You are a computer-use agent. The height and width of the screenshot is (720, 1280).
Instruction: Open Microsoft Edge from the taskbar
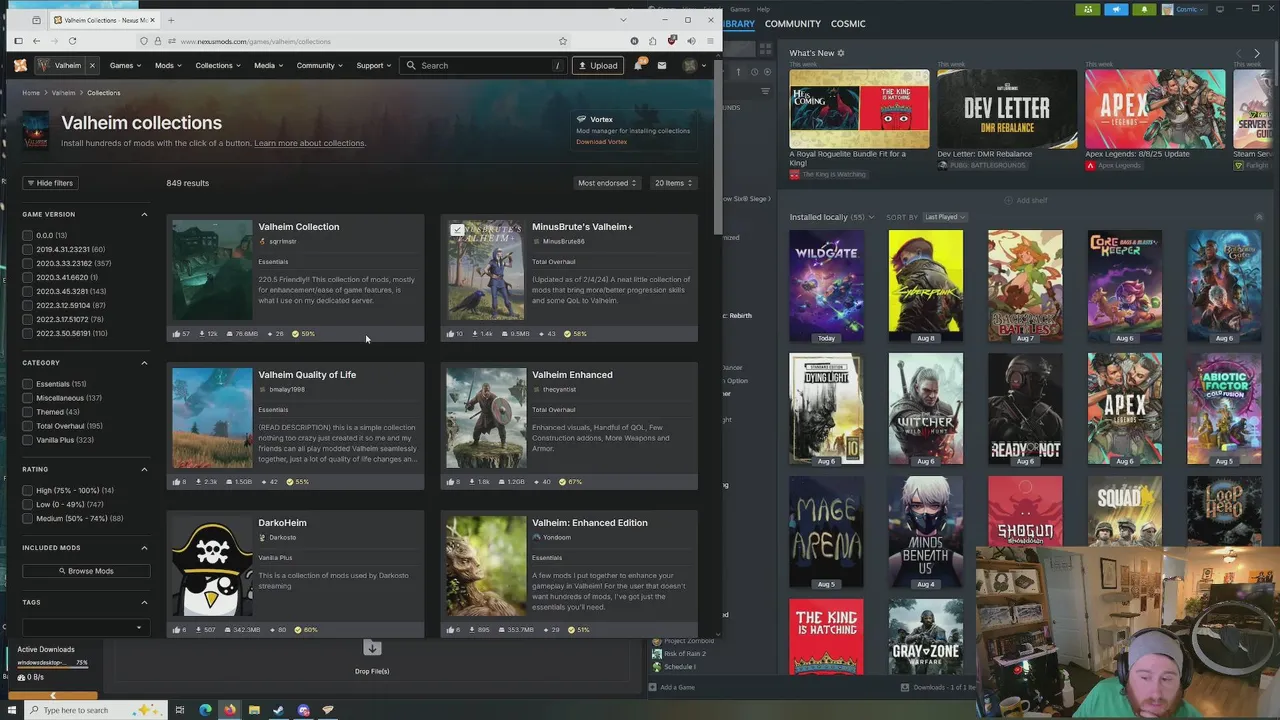pyautogui.click(x=205, y=710)
